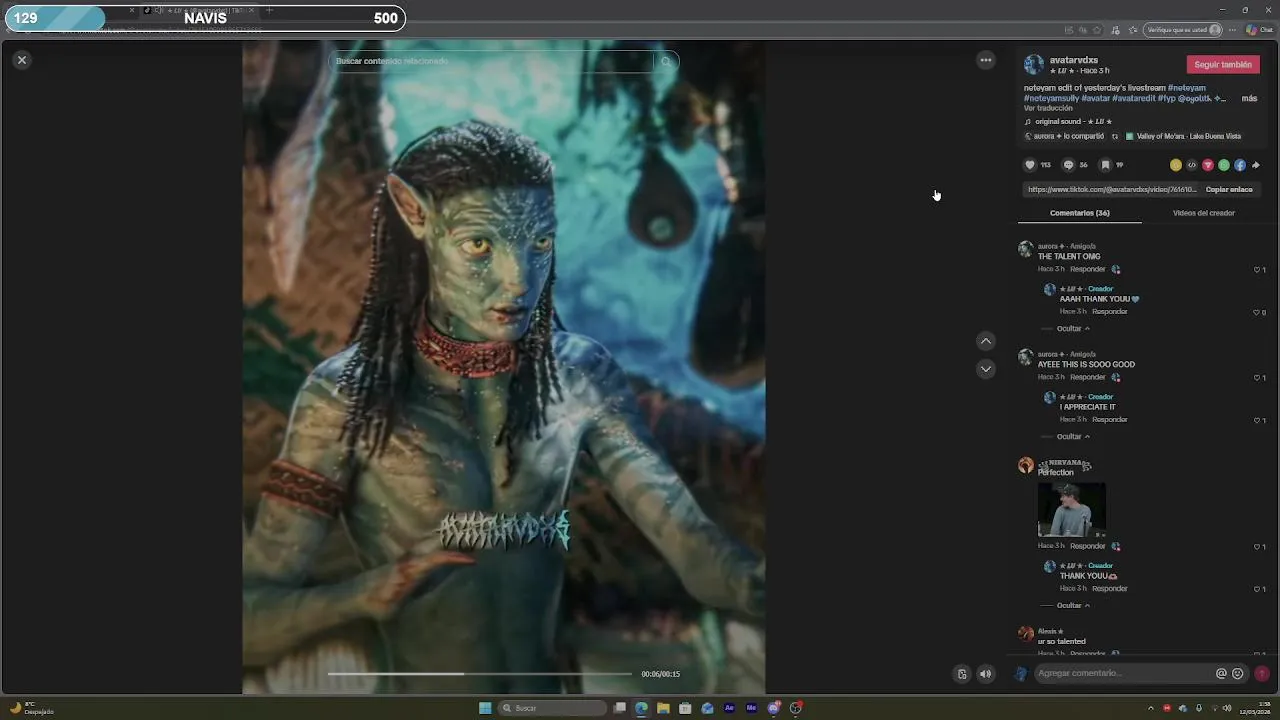
Task: Follow back with Seguir también button
Action: tap(1222, 64)
